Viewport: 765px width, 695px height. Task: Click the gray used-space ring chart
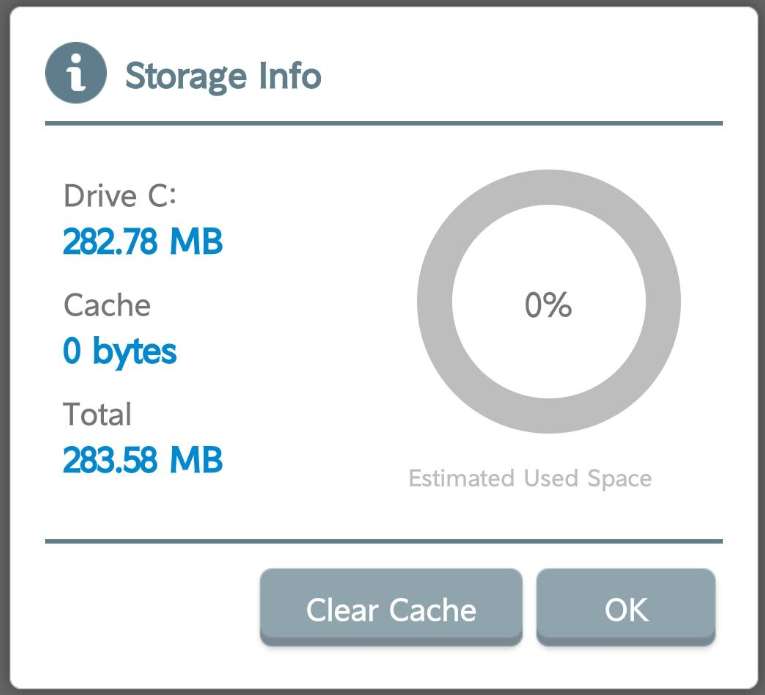pos(435,302)
